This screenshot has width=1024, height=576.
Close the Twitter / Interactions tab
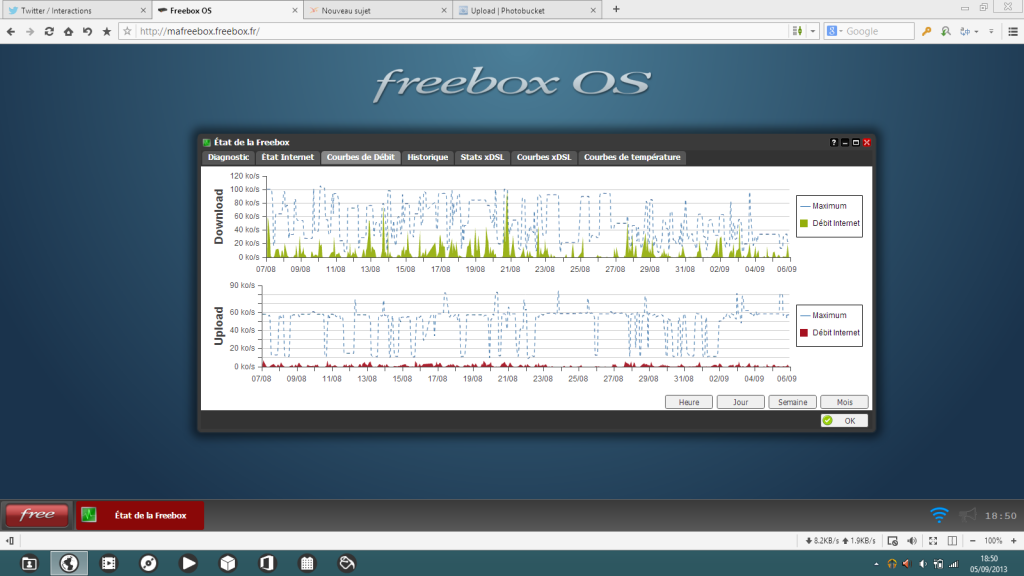coord(143,10)
